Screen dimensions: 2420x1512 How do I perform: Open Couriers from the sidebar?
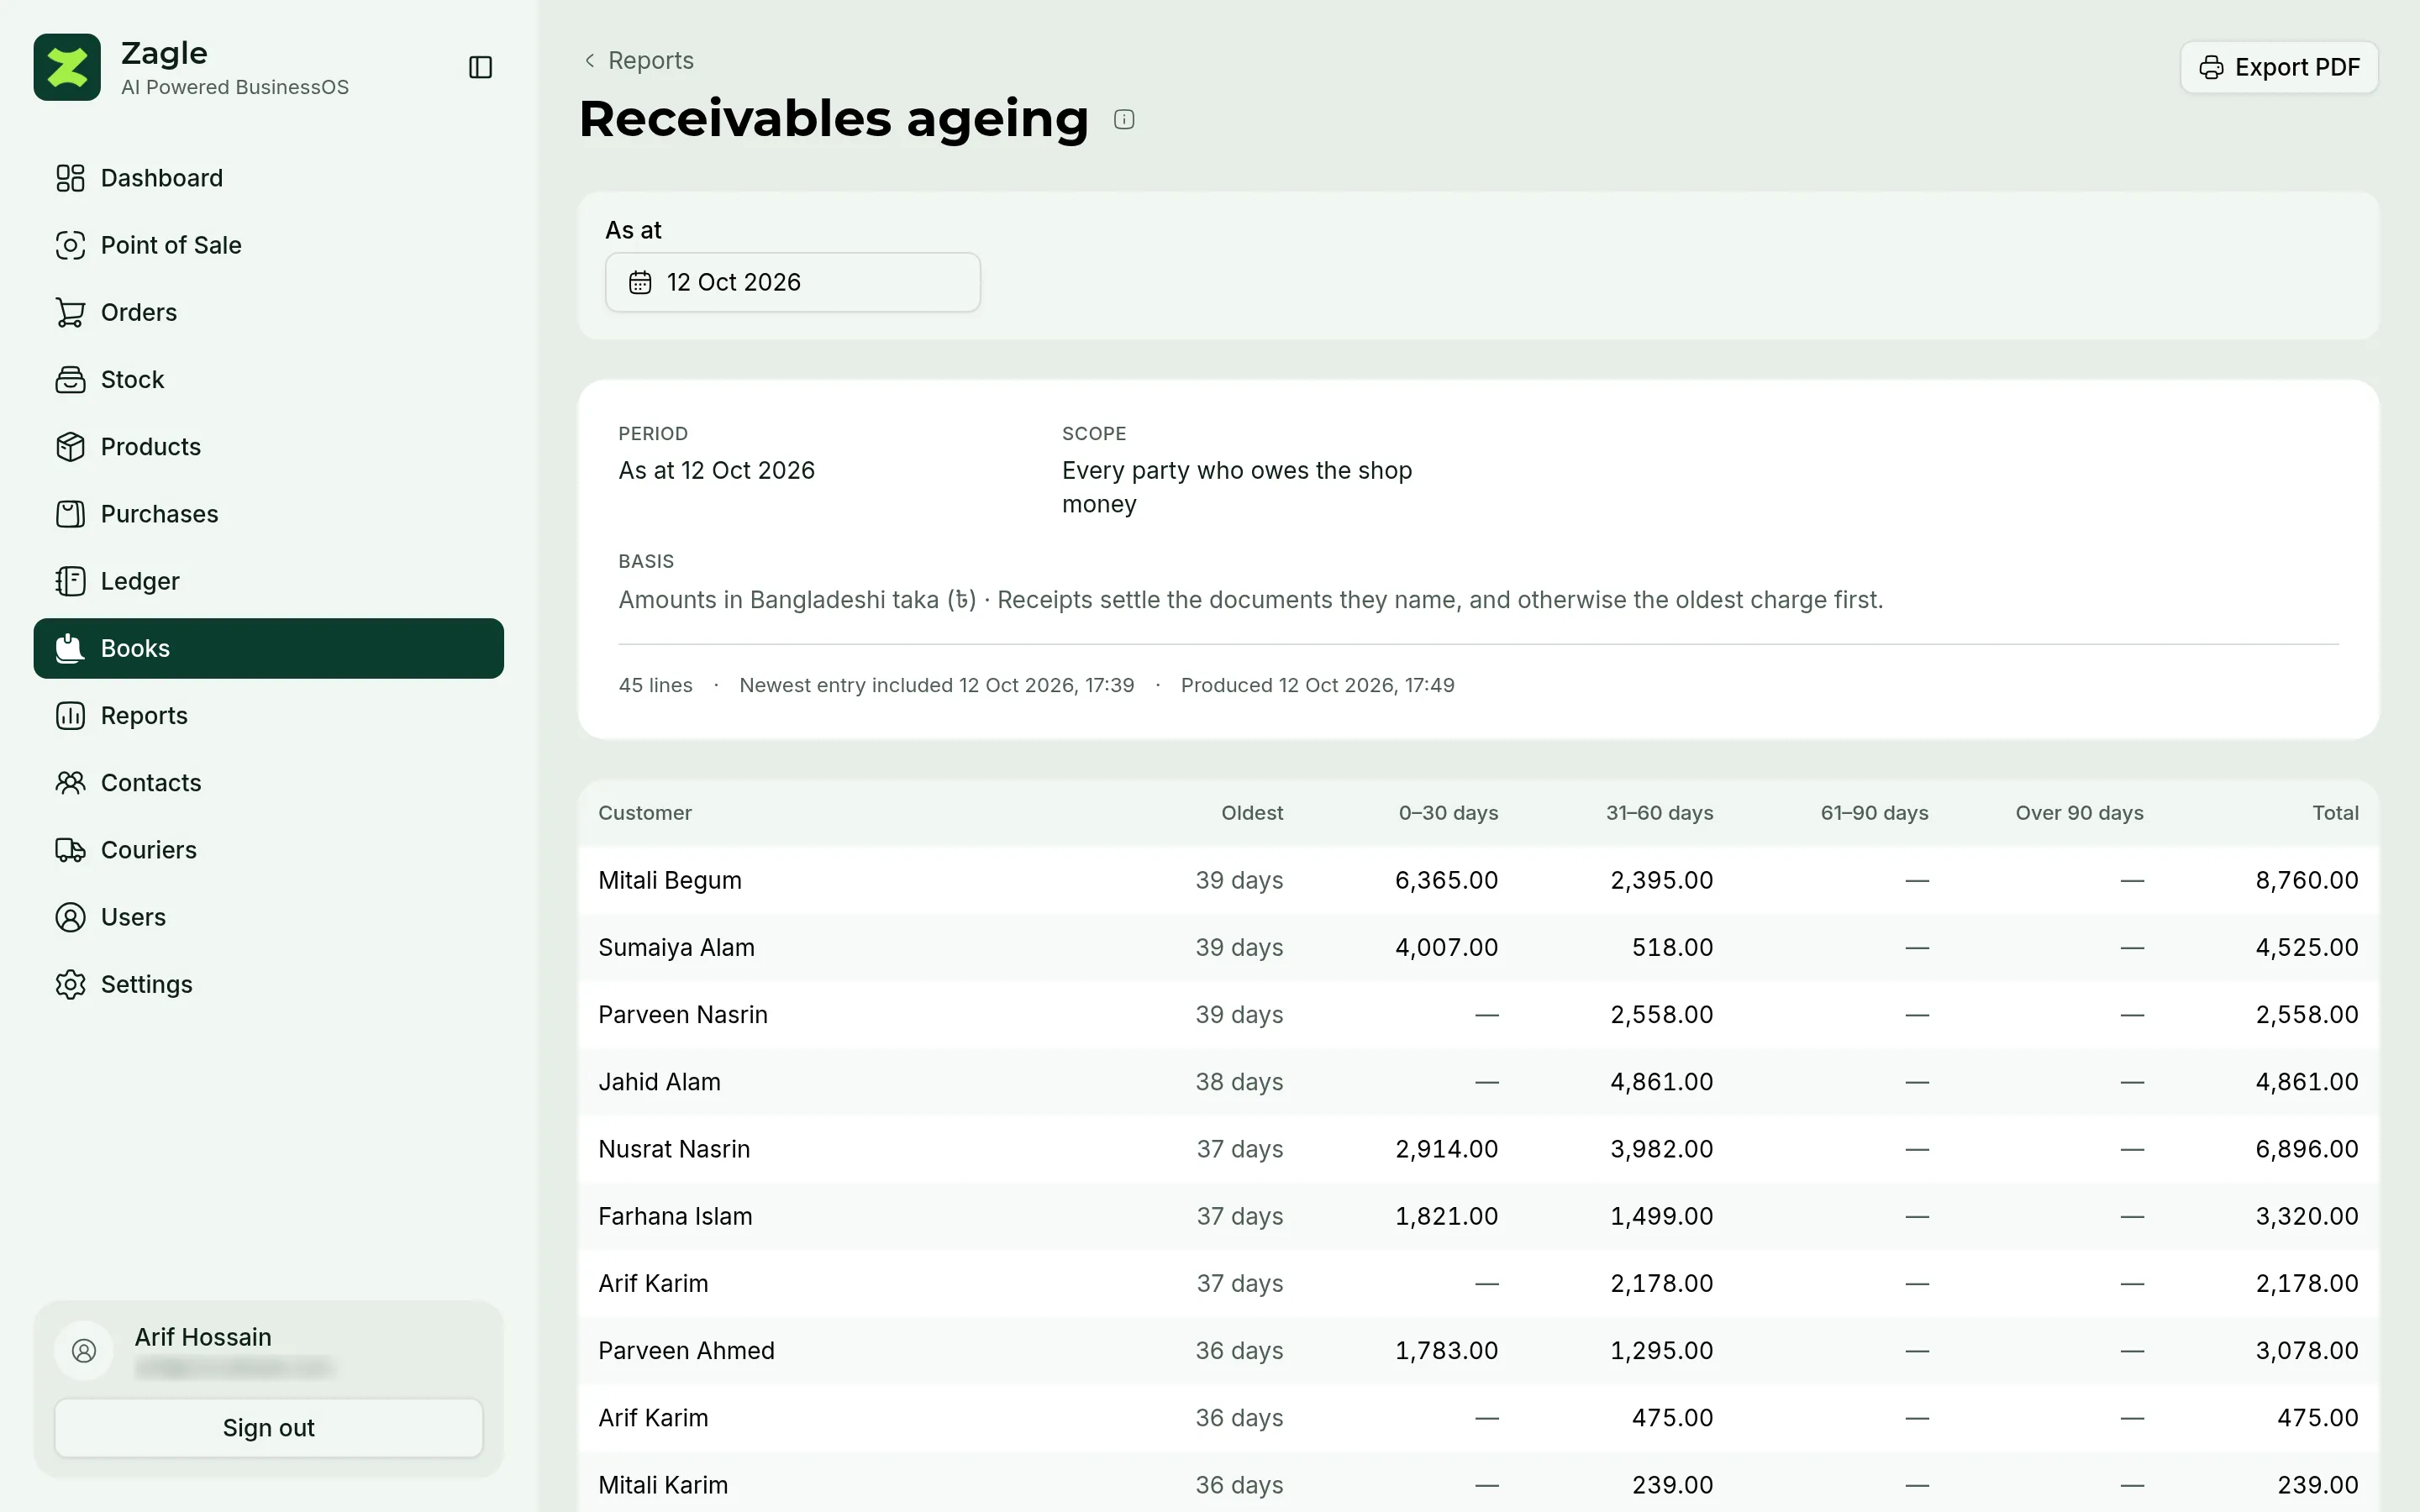point(268,850)
